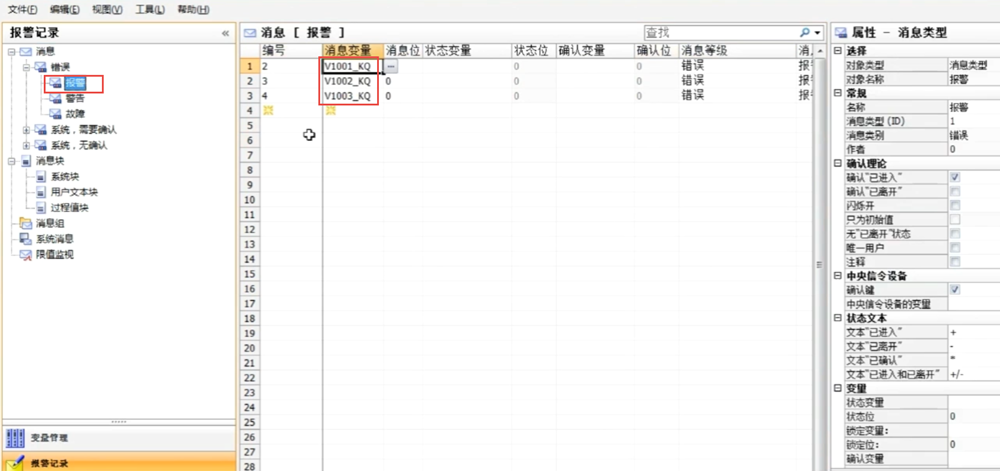Screen dimensions: 1000x471
Task: Collapse the 错误 tree node
Action: tap(26, 67)
